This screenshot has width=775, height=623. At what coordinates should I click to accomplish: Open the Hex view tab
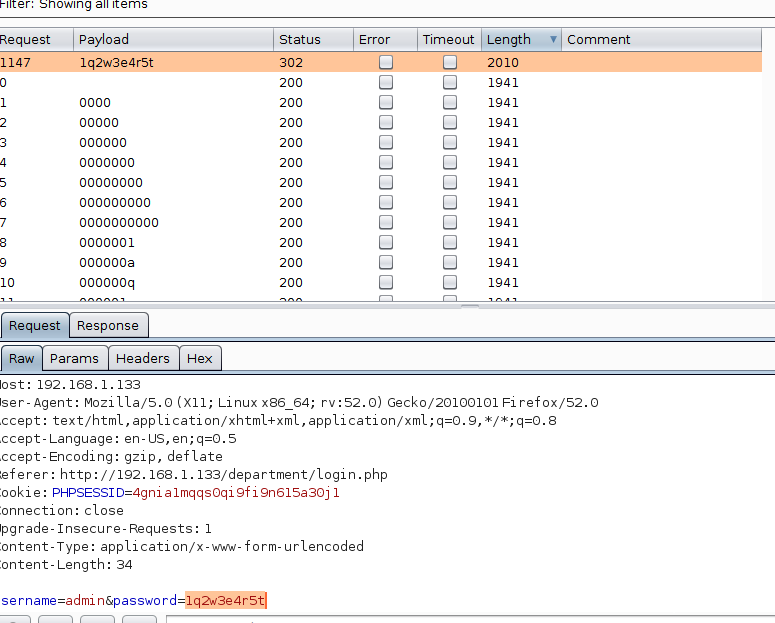pos(200,358)
